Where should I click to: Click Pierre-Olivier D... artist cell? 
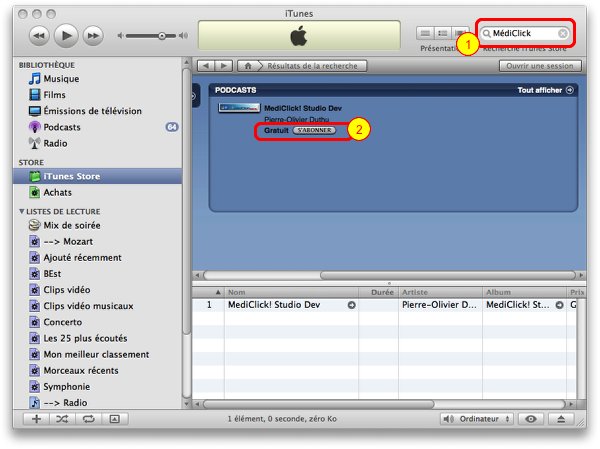coord(439,305)
